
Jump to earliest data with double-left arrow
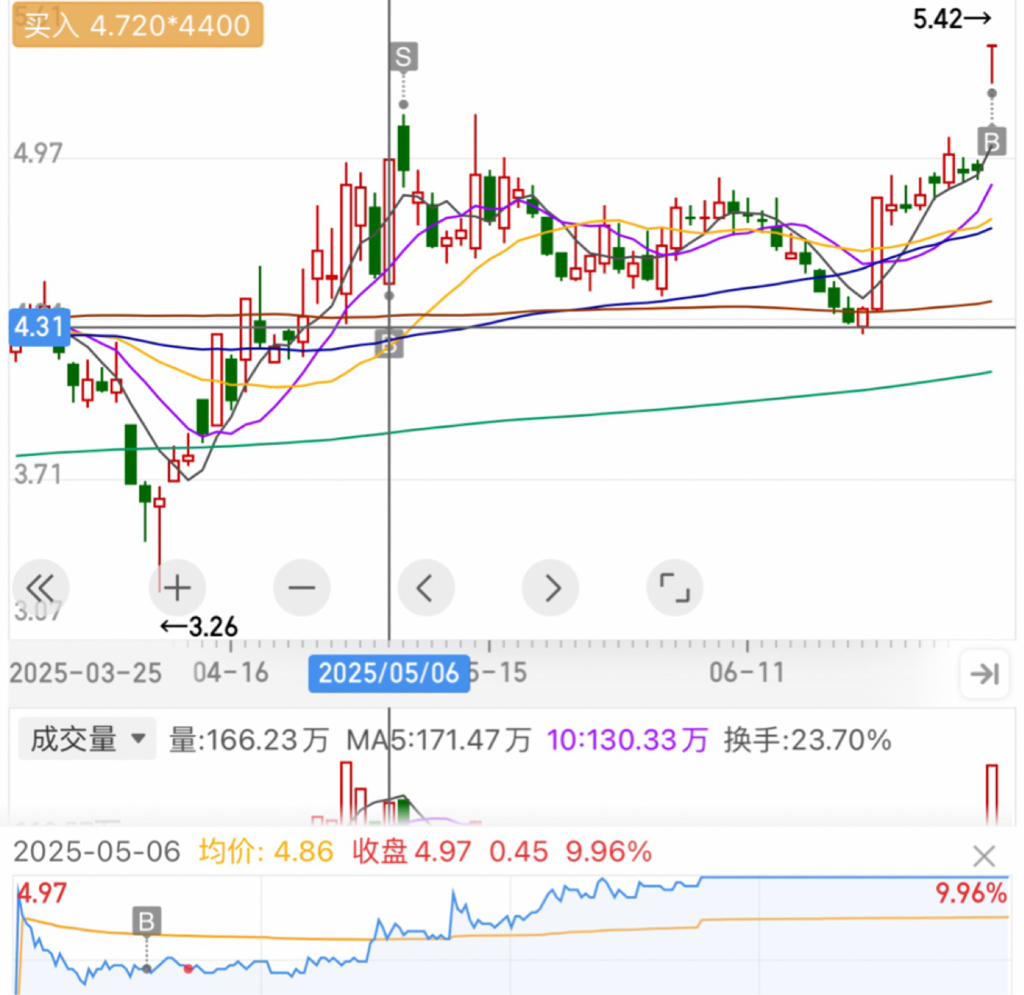tap(41, 588)
